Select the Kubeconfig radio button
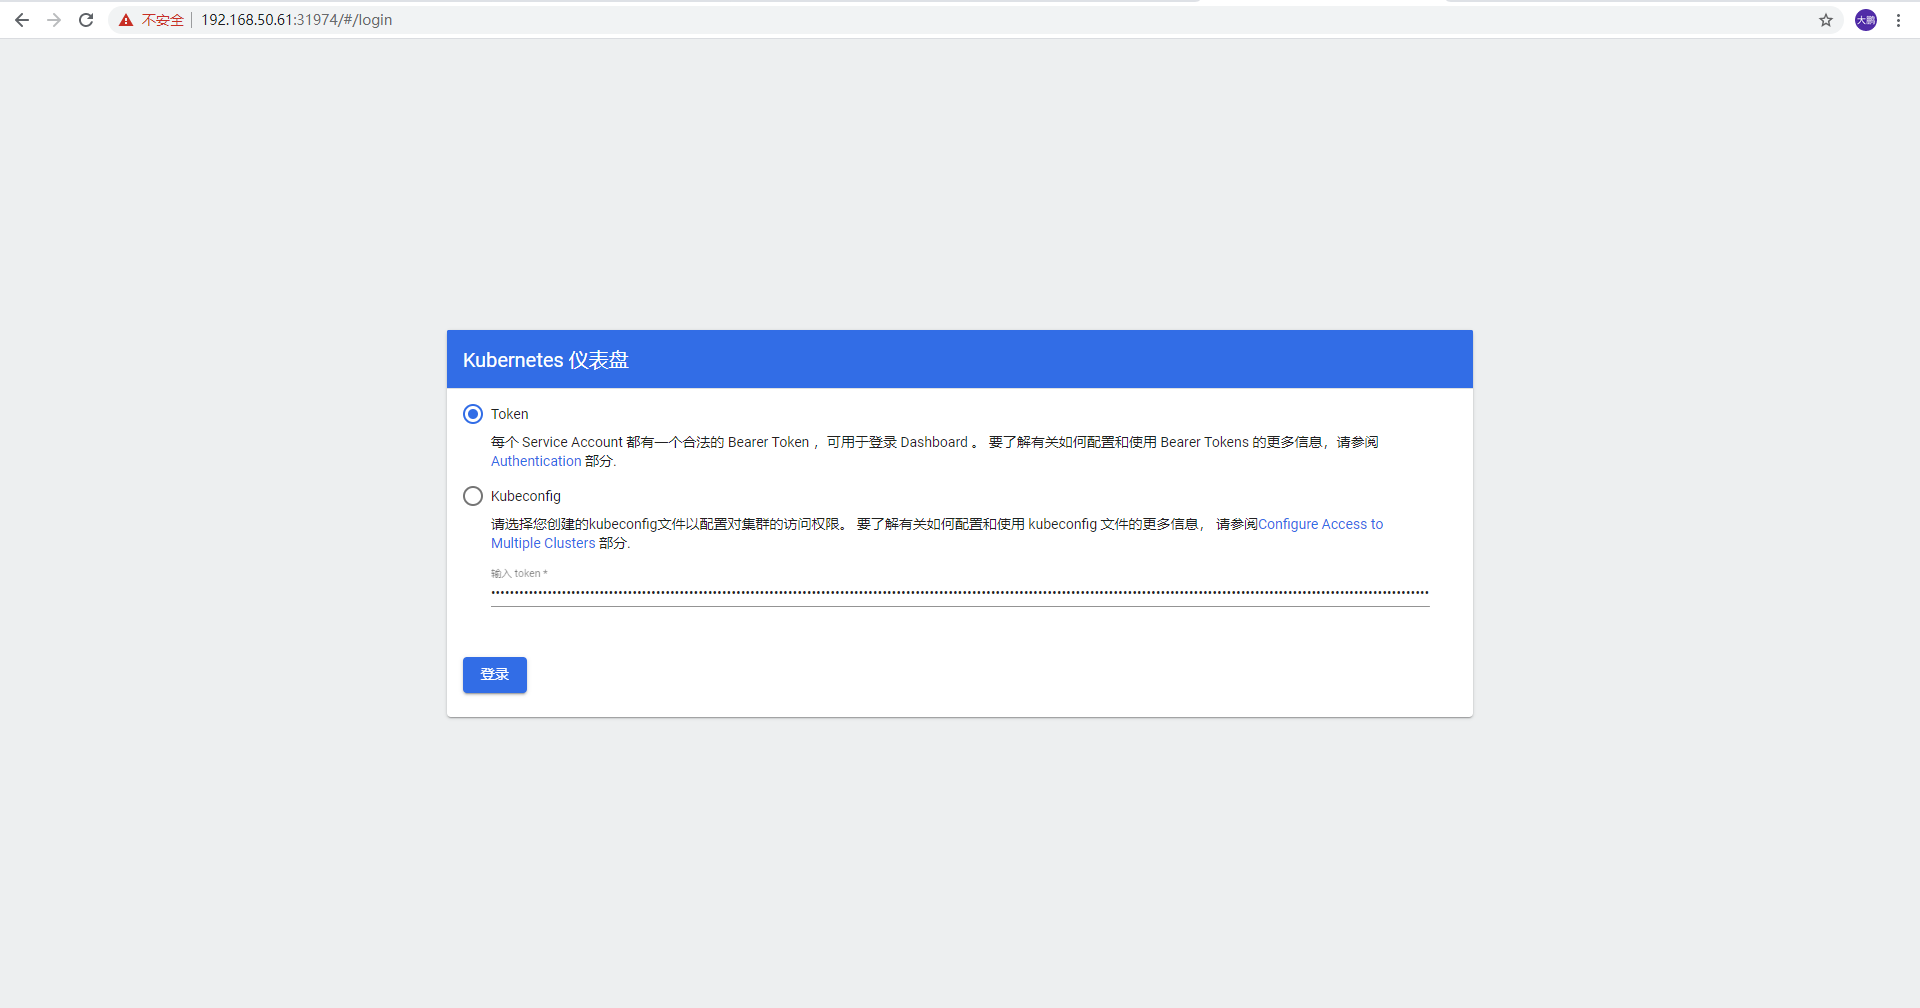The image size is (1920, 1008). click(x=473, y=496)
